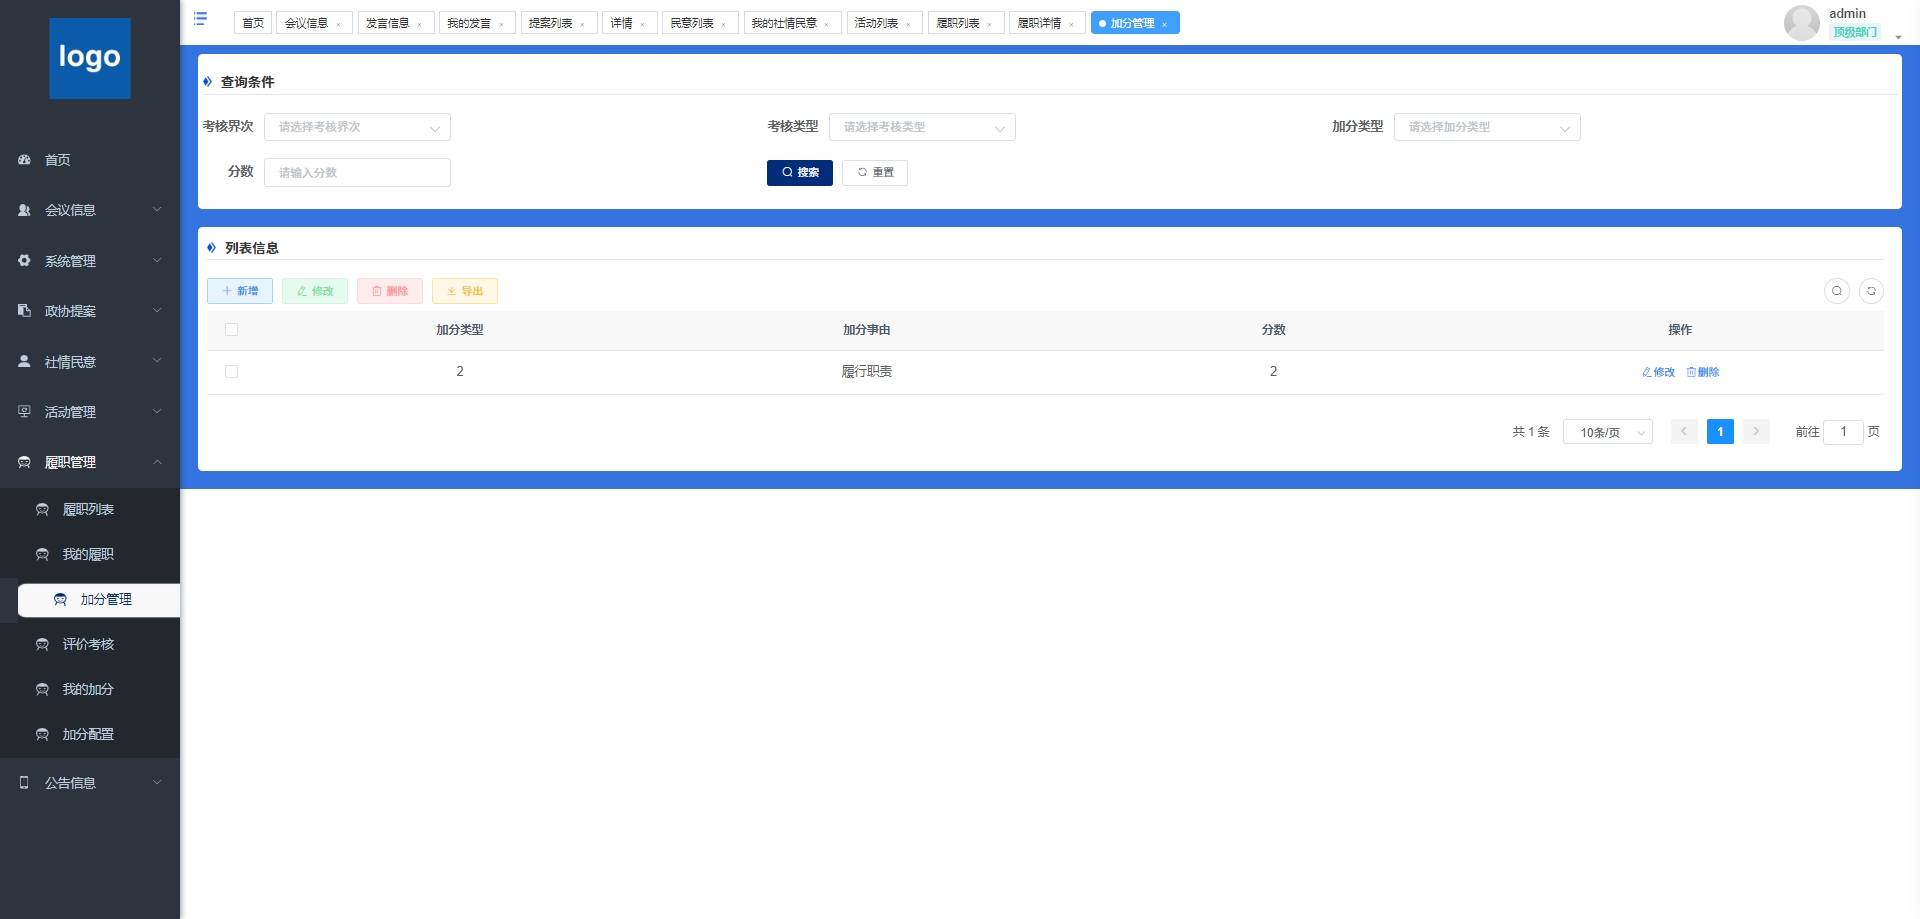Close the 会议信息 tab
The image size is (1920, 919).
click(x=339, y=24)
